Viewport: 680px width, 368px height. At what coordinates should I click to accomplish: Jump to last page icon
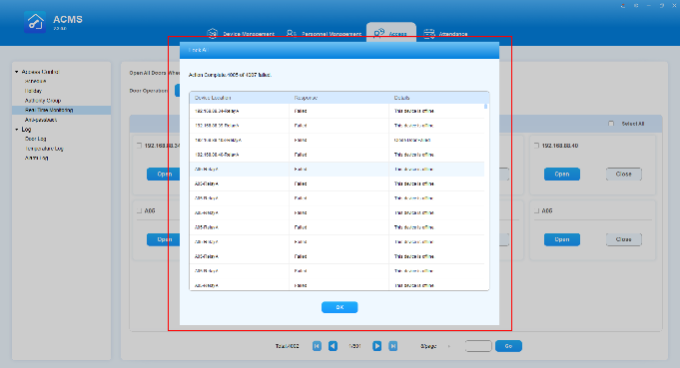(393, 346)
